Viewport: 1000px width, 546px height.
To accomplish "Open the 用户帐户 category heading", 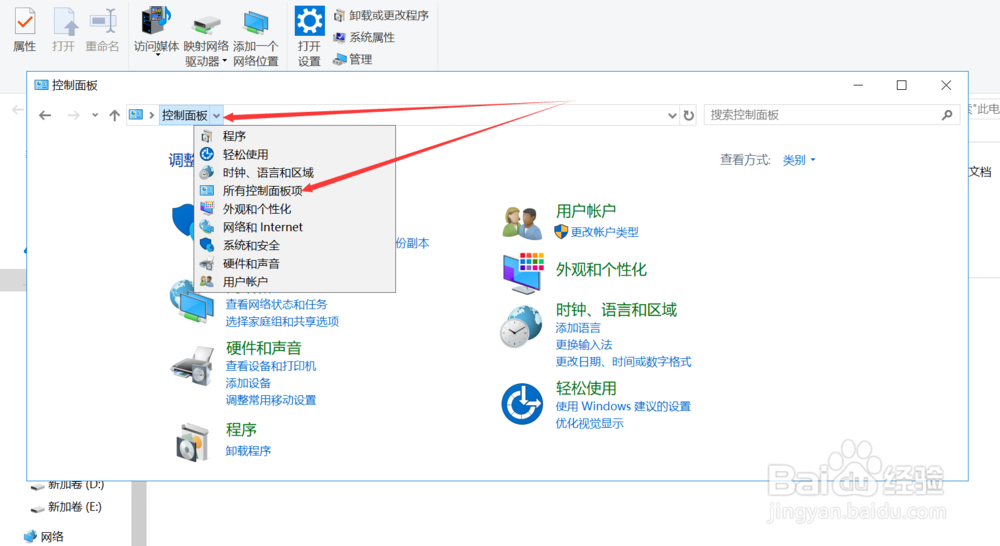I will [x=585, y=211].
